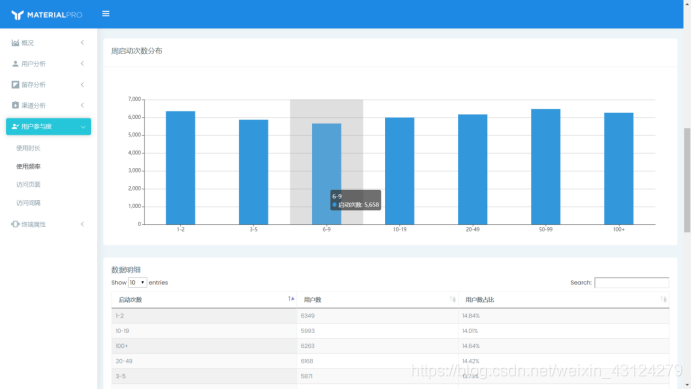Go to 访问页面 submenu item
Viewport: 692px width, 389px height.
pyautogui.click(x=28, y=185)
